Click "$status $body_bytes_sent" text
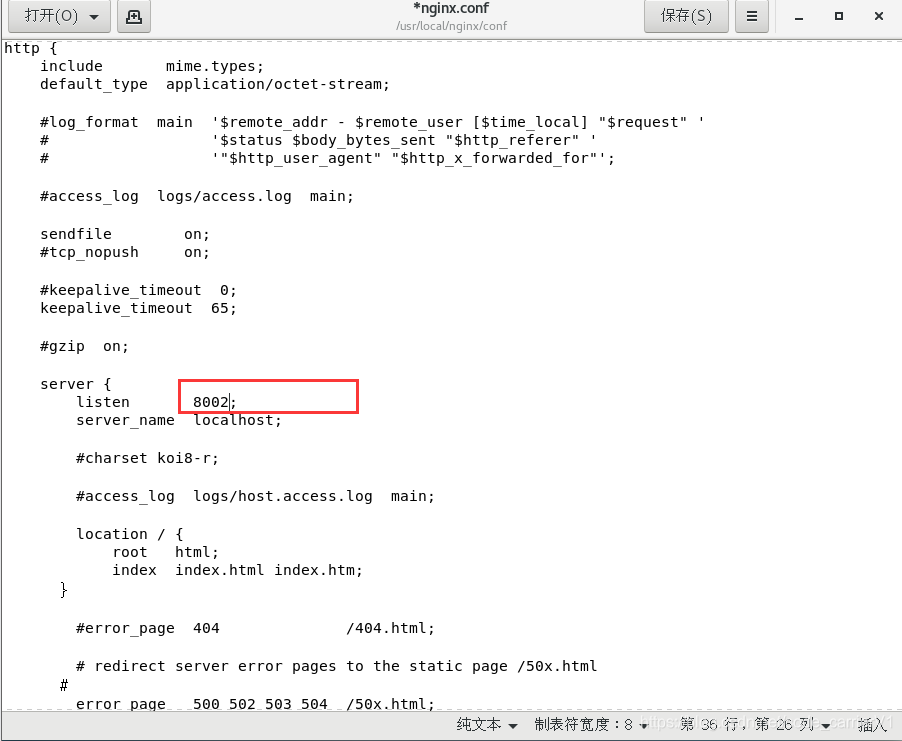The width and height of the screenshot is (902, 741). tap(327, 140)
